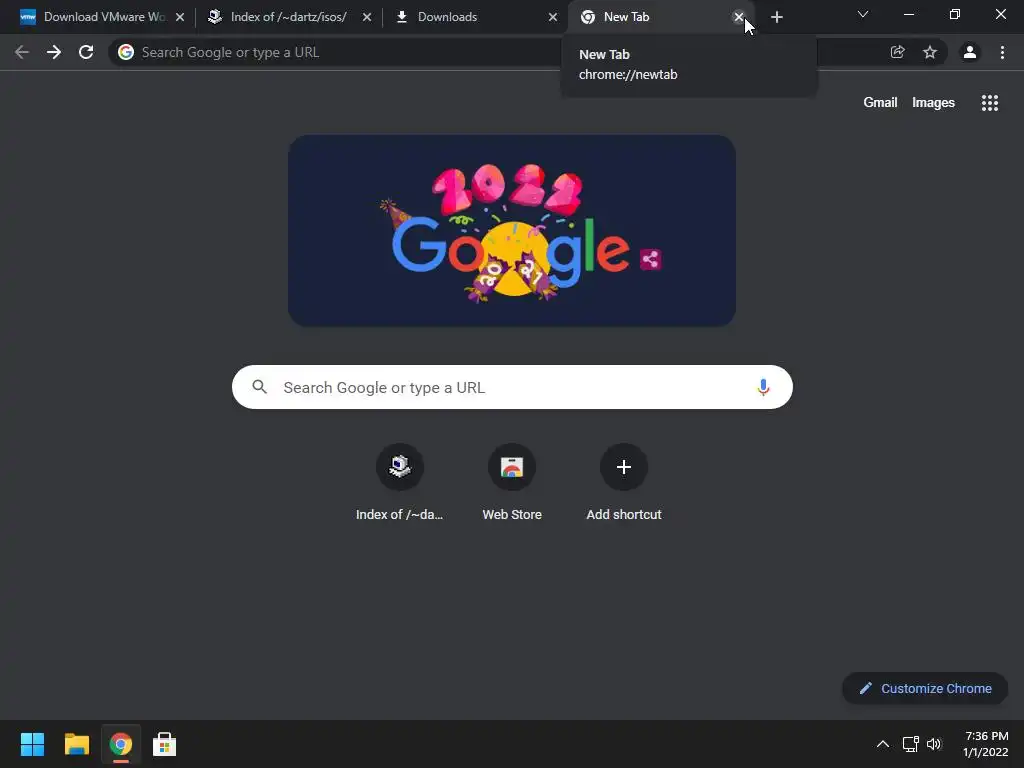This screenshot has width=1024, height=768.
Task: Open the Windows Start menu
Action: coord(32,744)
